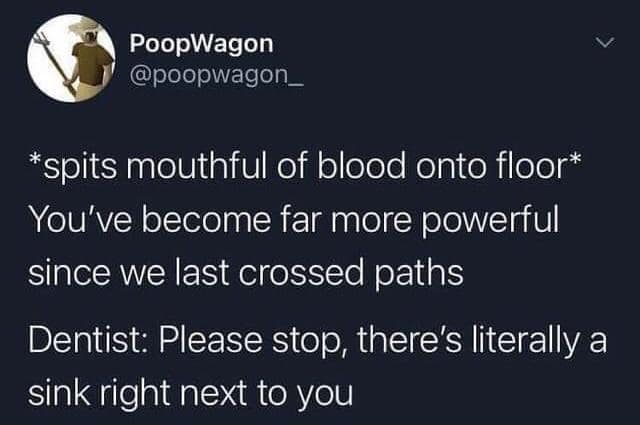This screenshot has height=425, width=640.
Task: Click the word 'blood' in the tweet
Action: pos(361,167)
